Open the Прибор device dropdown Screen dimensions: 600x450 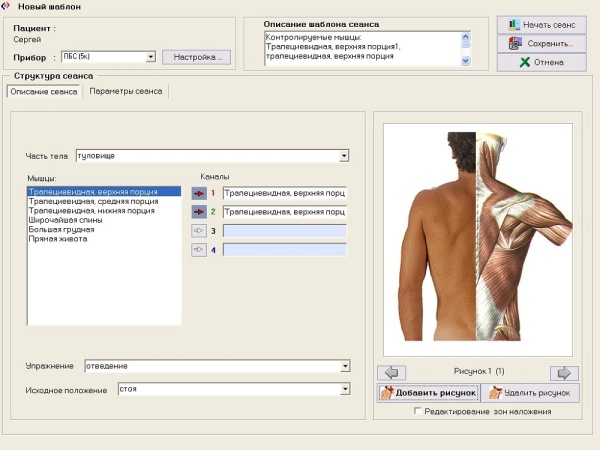pos(151,57)
